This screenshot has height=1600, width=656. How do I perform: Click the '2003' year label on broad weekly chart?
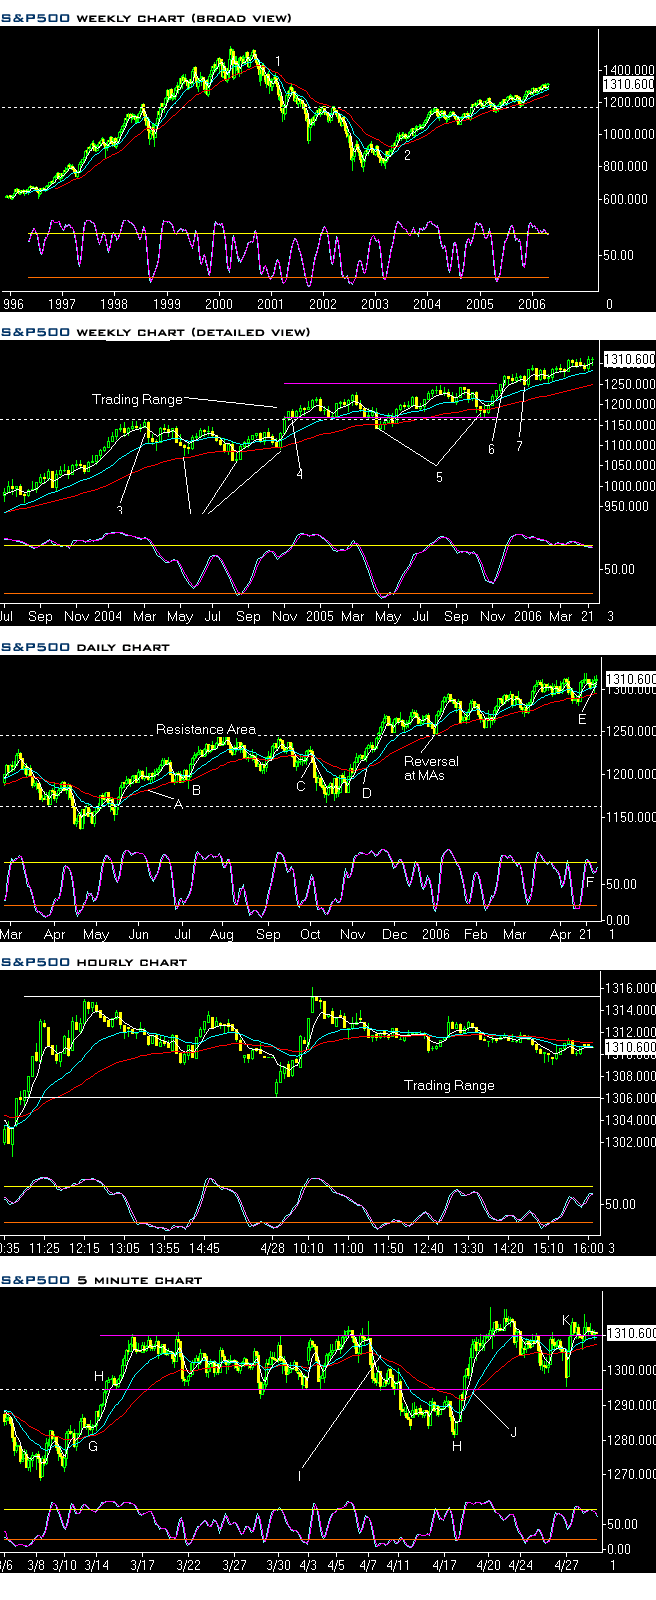tap(374, 303)
